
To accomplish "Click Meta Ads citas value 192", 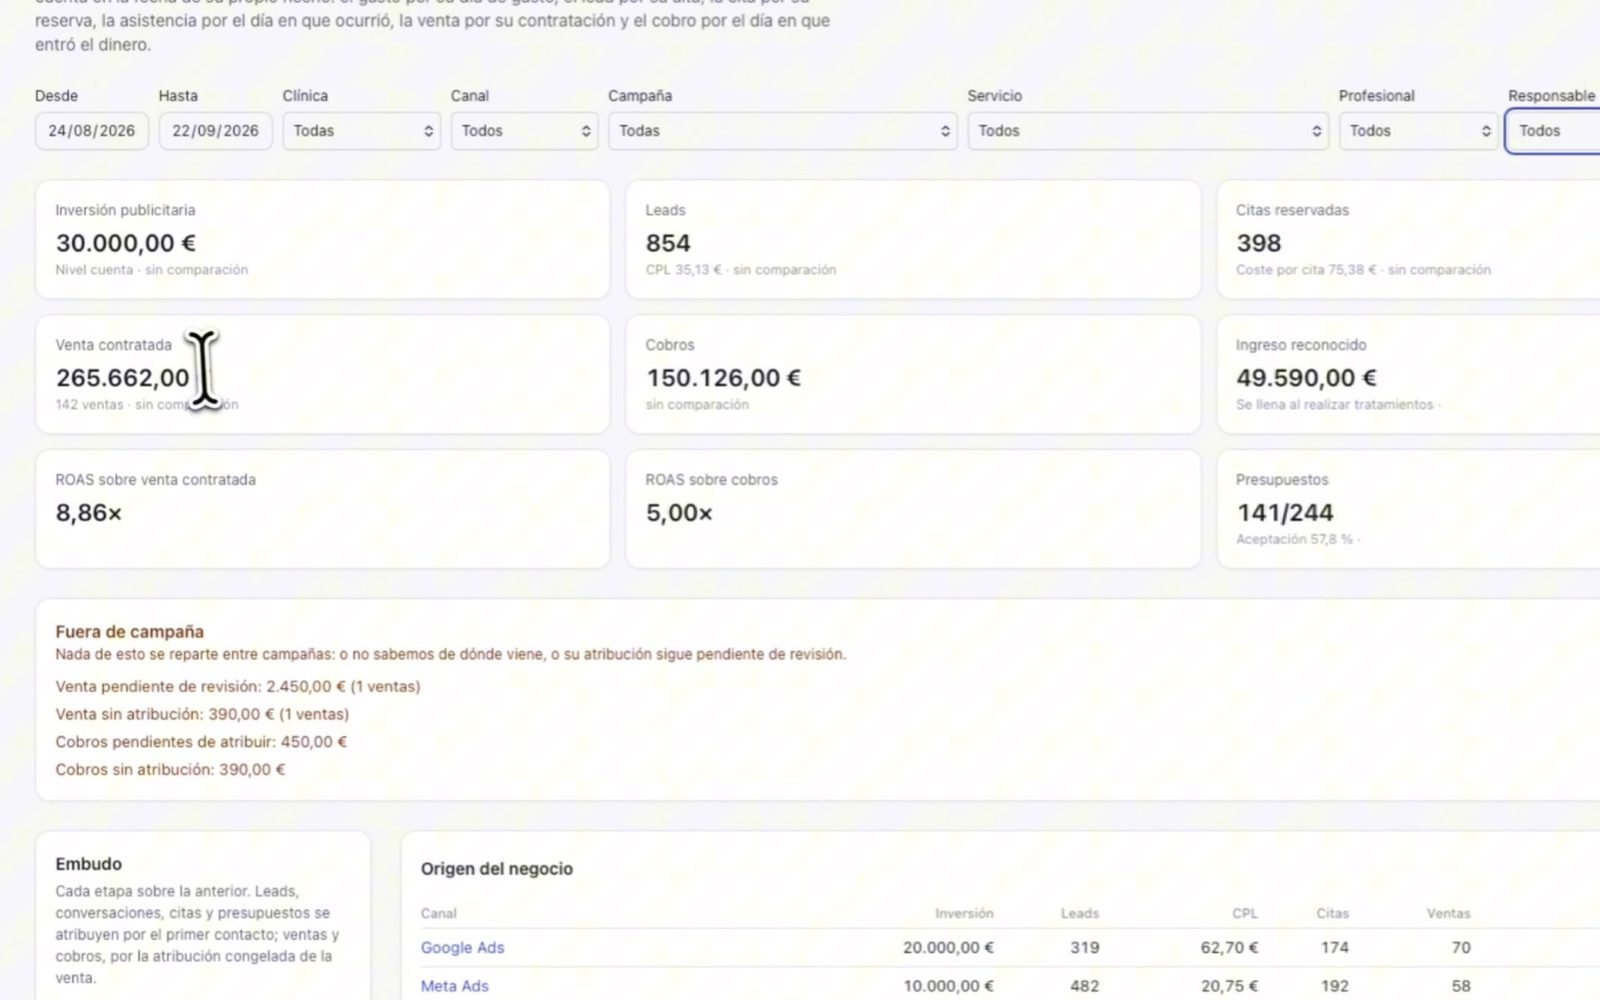I will [1334, 986].
